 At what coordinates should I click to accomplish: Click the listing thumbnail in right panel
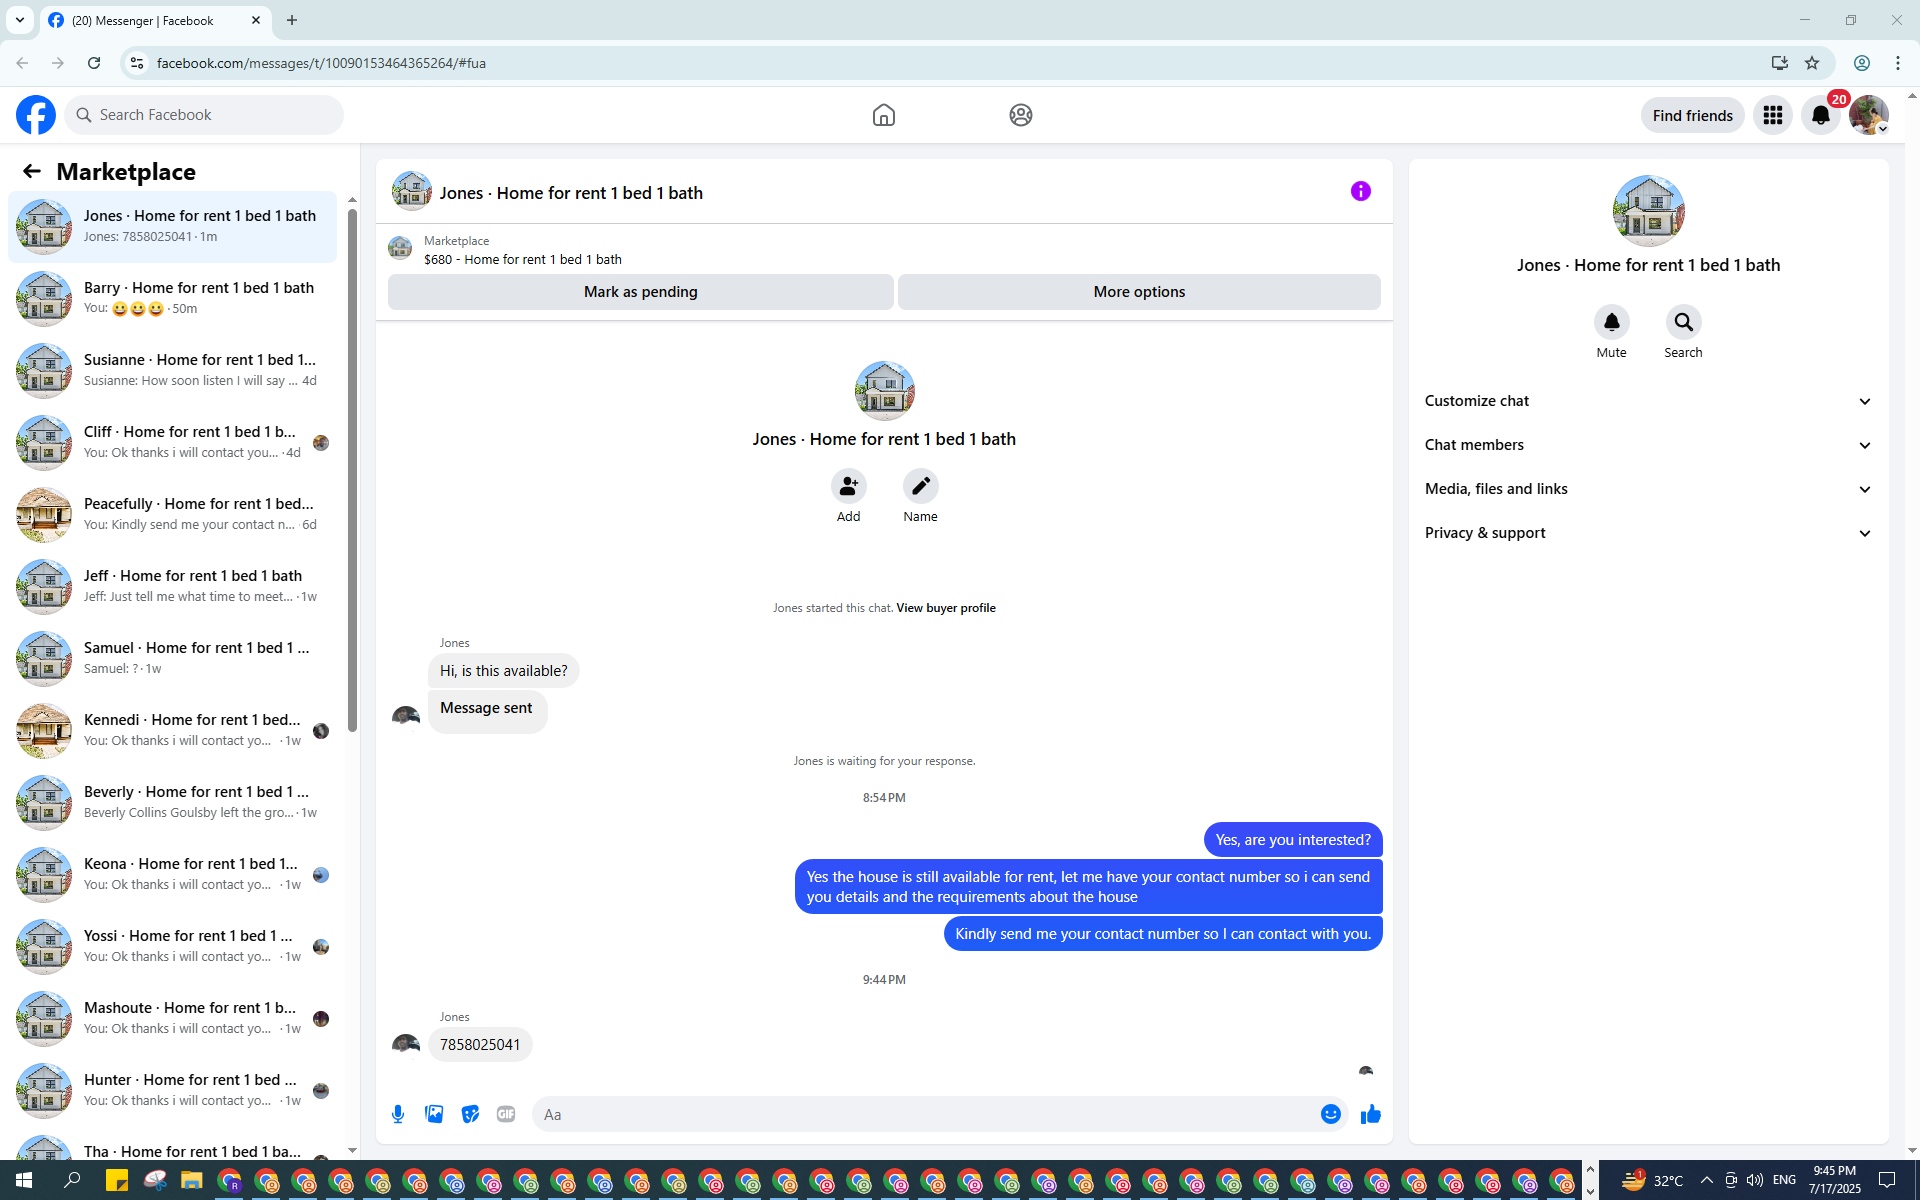pyautogui.click(x=1649, y=211)
